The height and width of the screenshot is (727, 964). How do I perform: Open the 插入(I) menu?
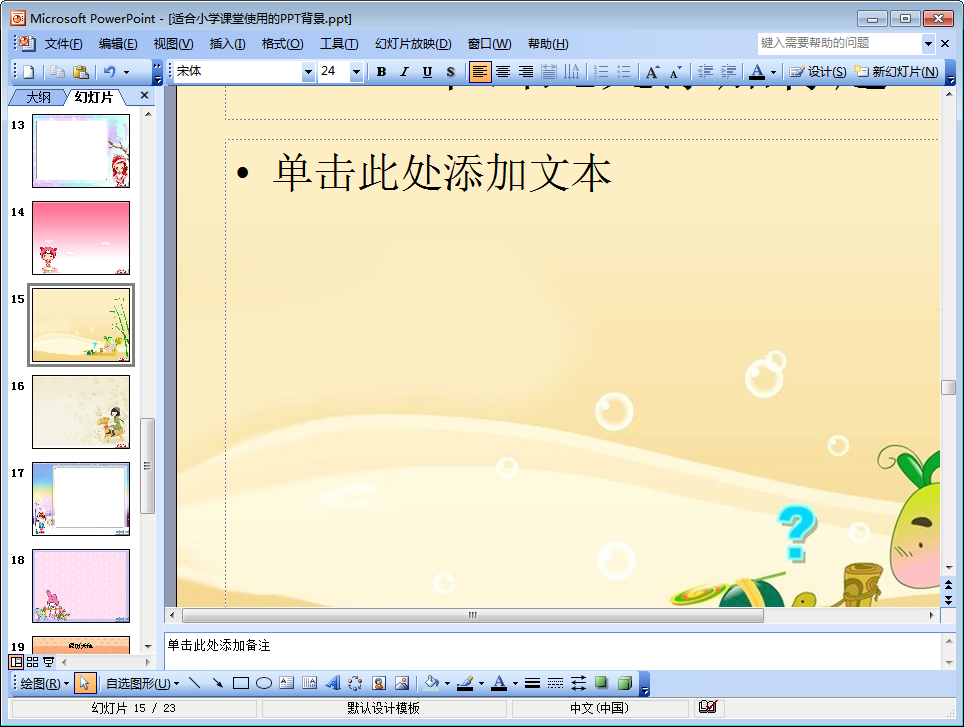pos(227,44)
